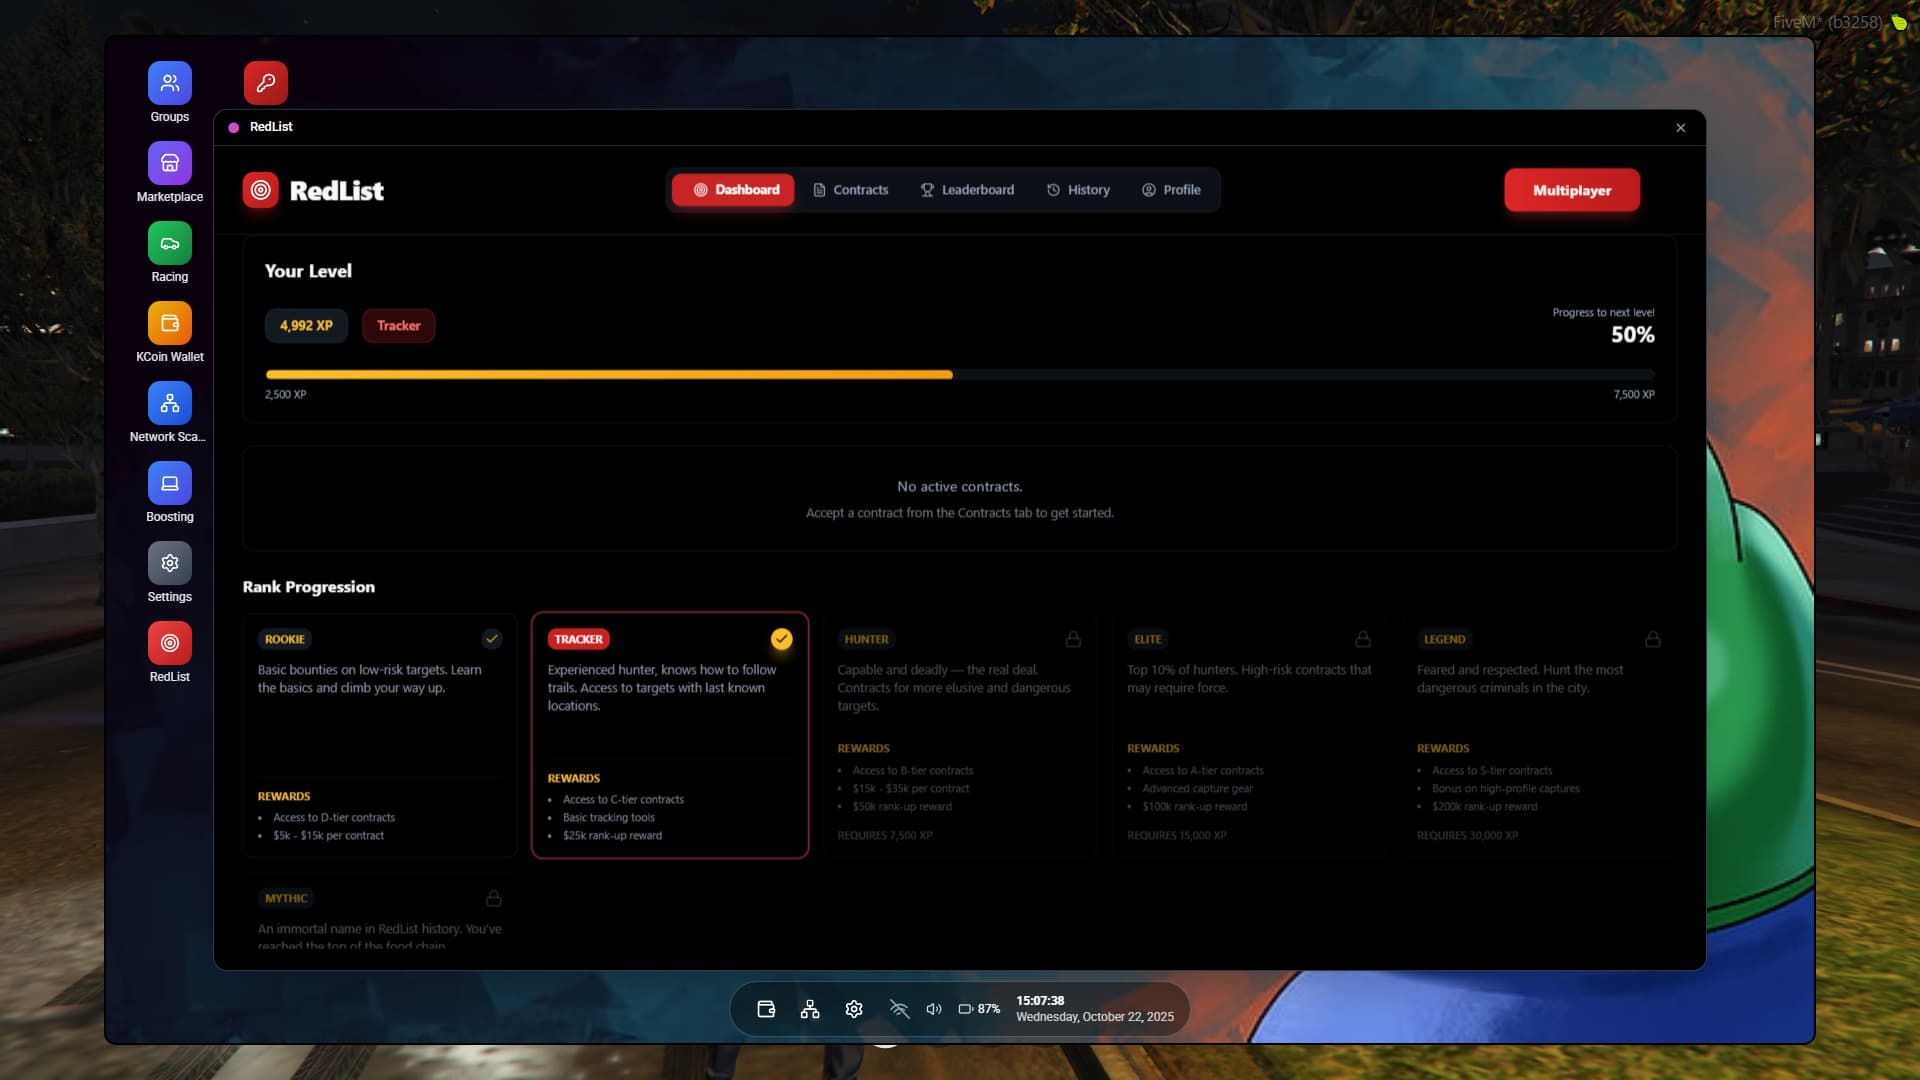The image size is (1920, 1080).
Task: Open the wallet icon in the taskbar
Action: pyautogui.click(x=765, y=1008)
